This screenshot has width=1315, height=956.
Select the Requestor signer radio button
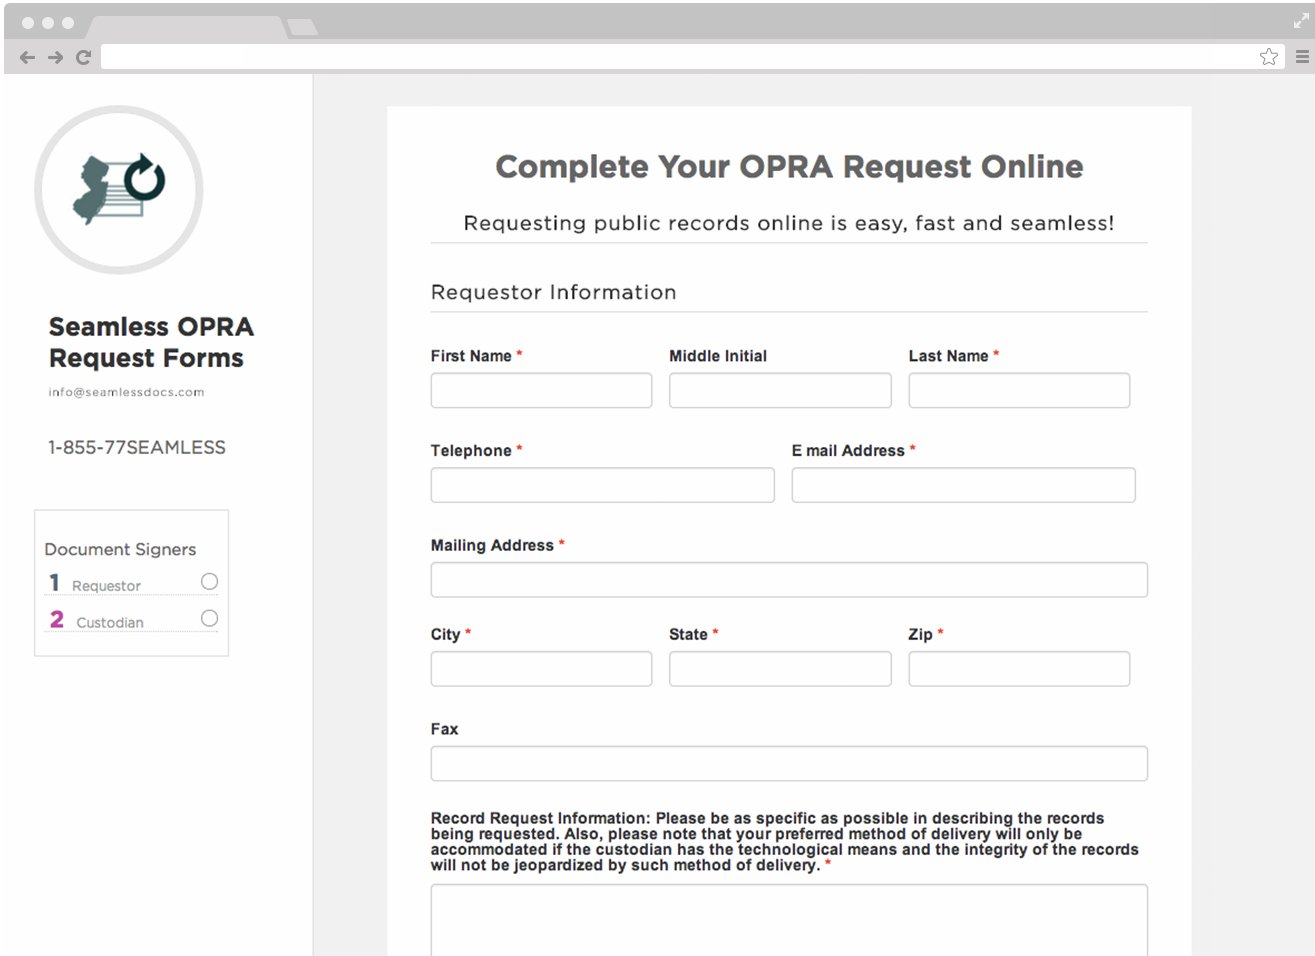(209, 582)
